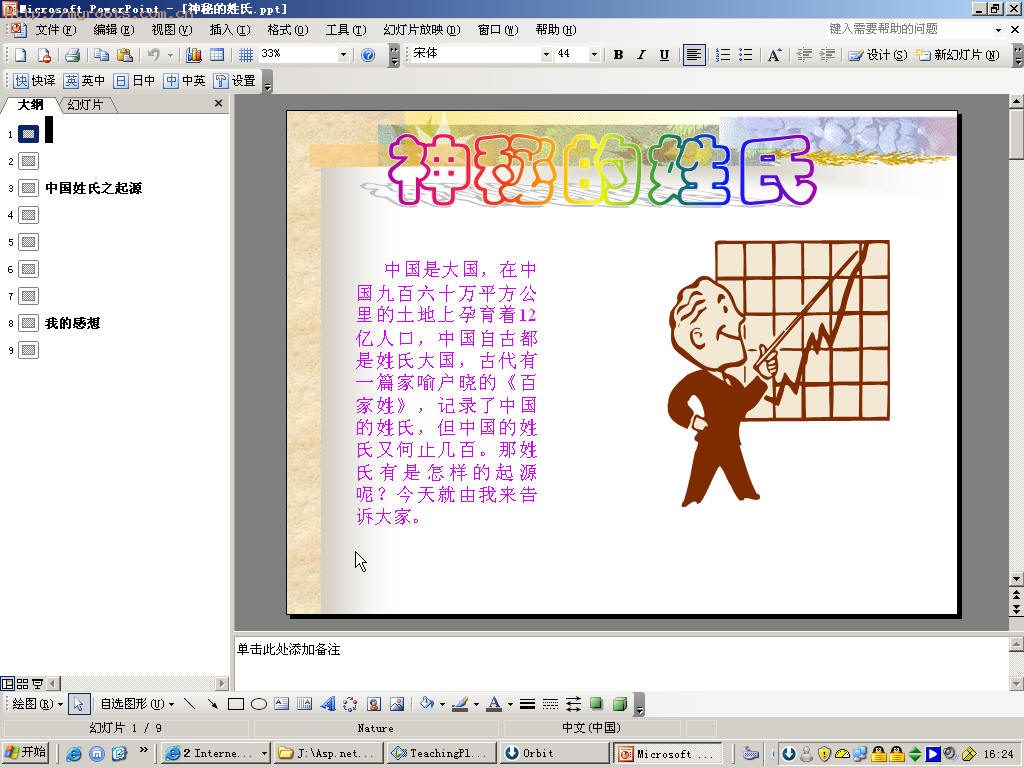The image size is (1024, 768).
Task: Create a new blank presentation
Action: 21,55
